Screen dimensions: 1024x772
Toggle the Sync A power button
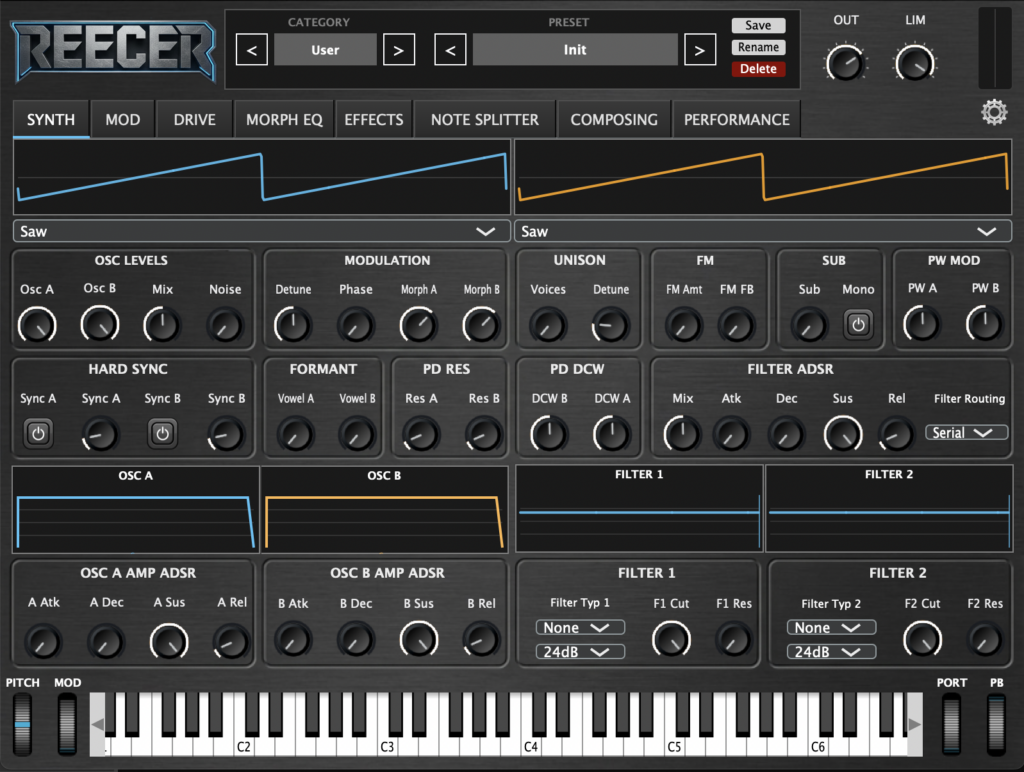point(38,433)
